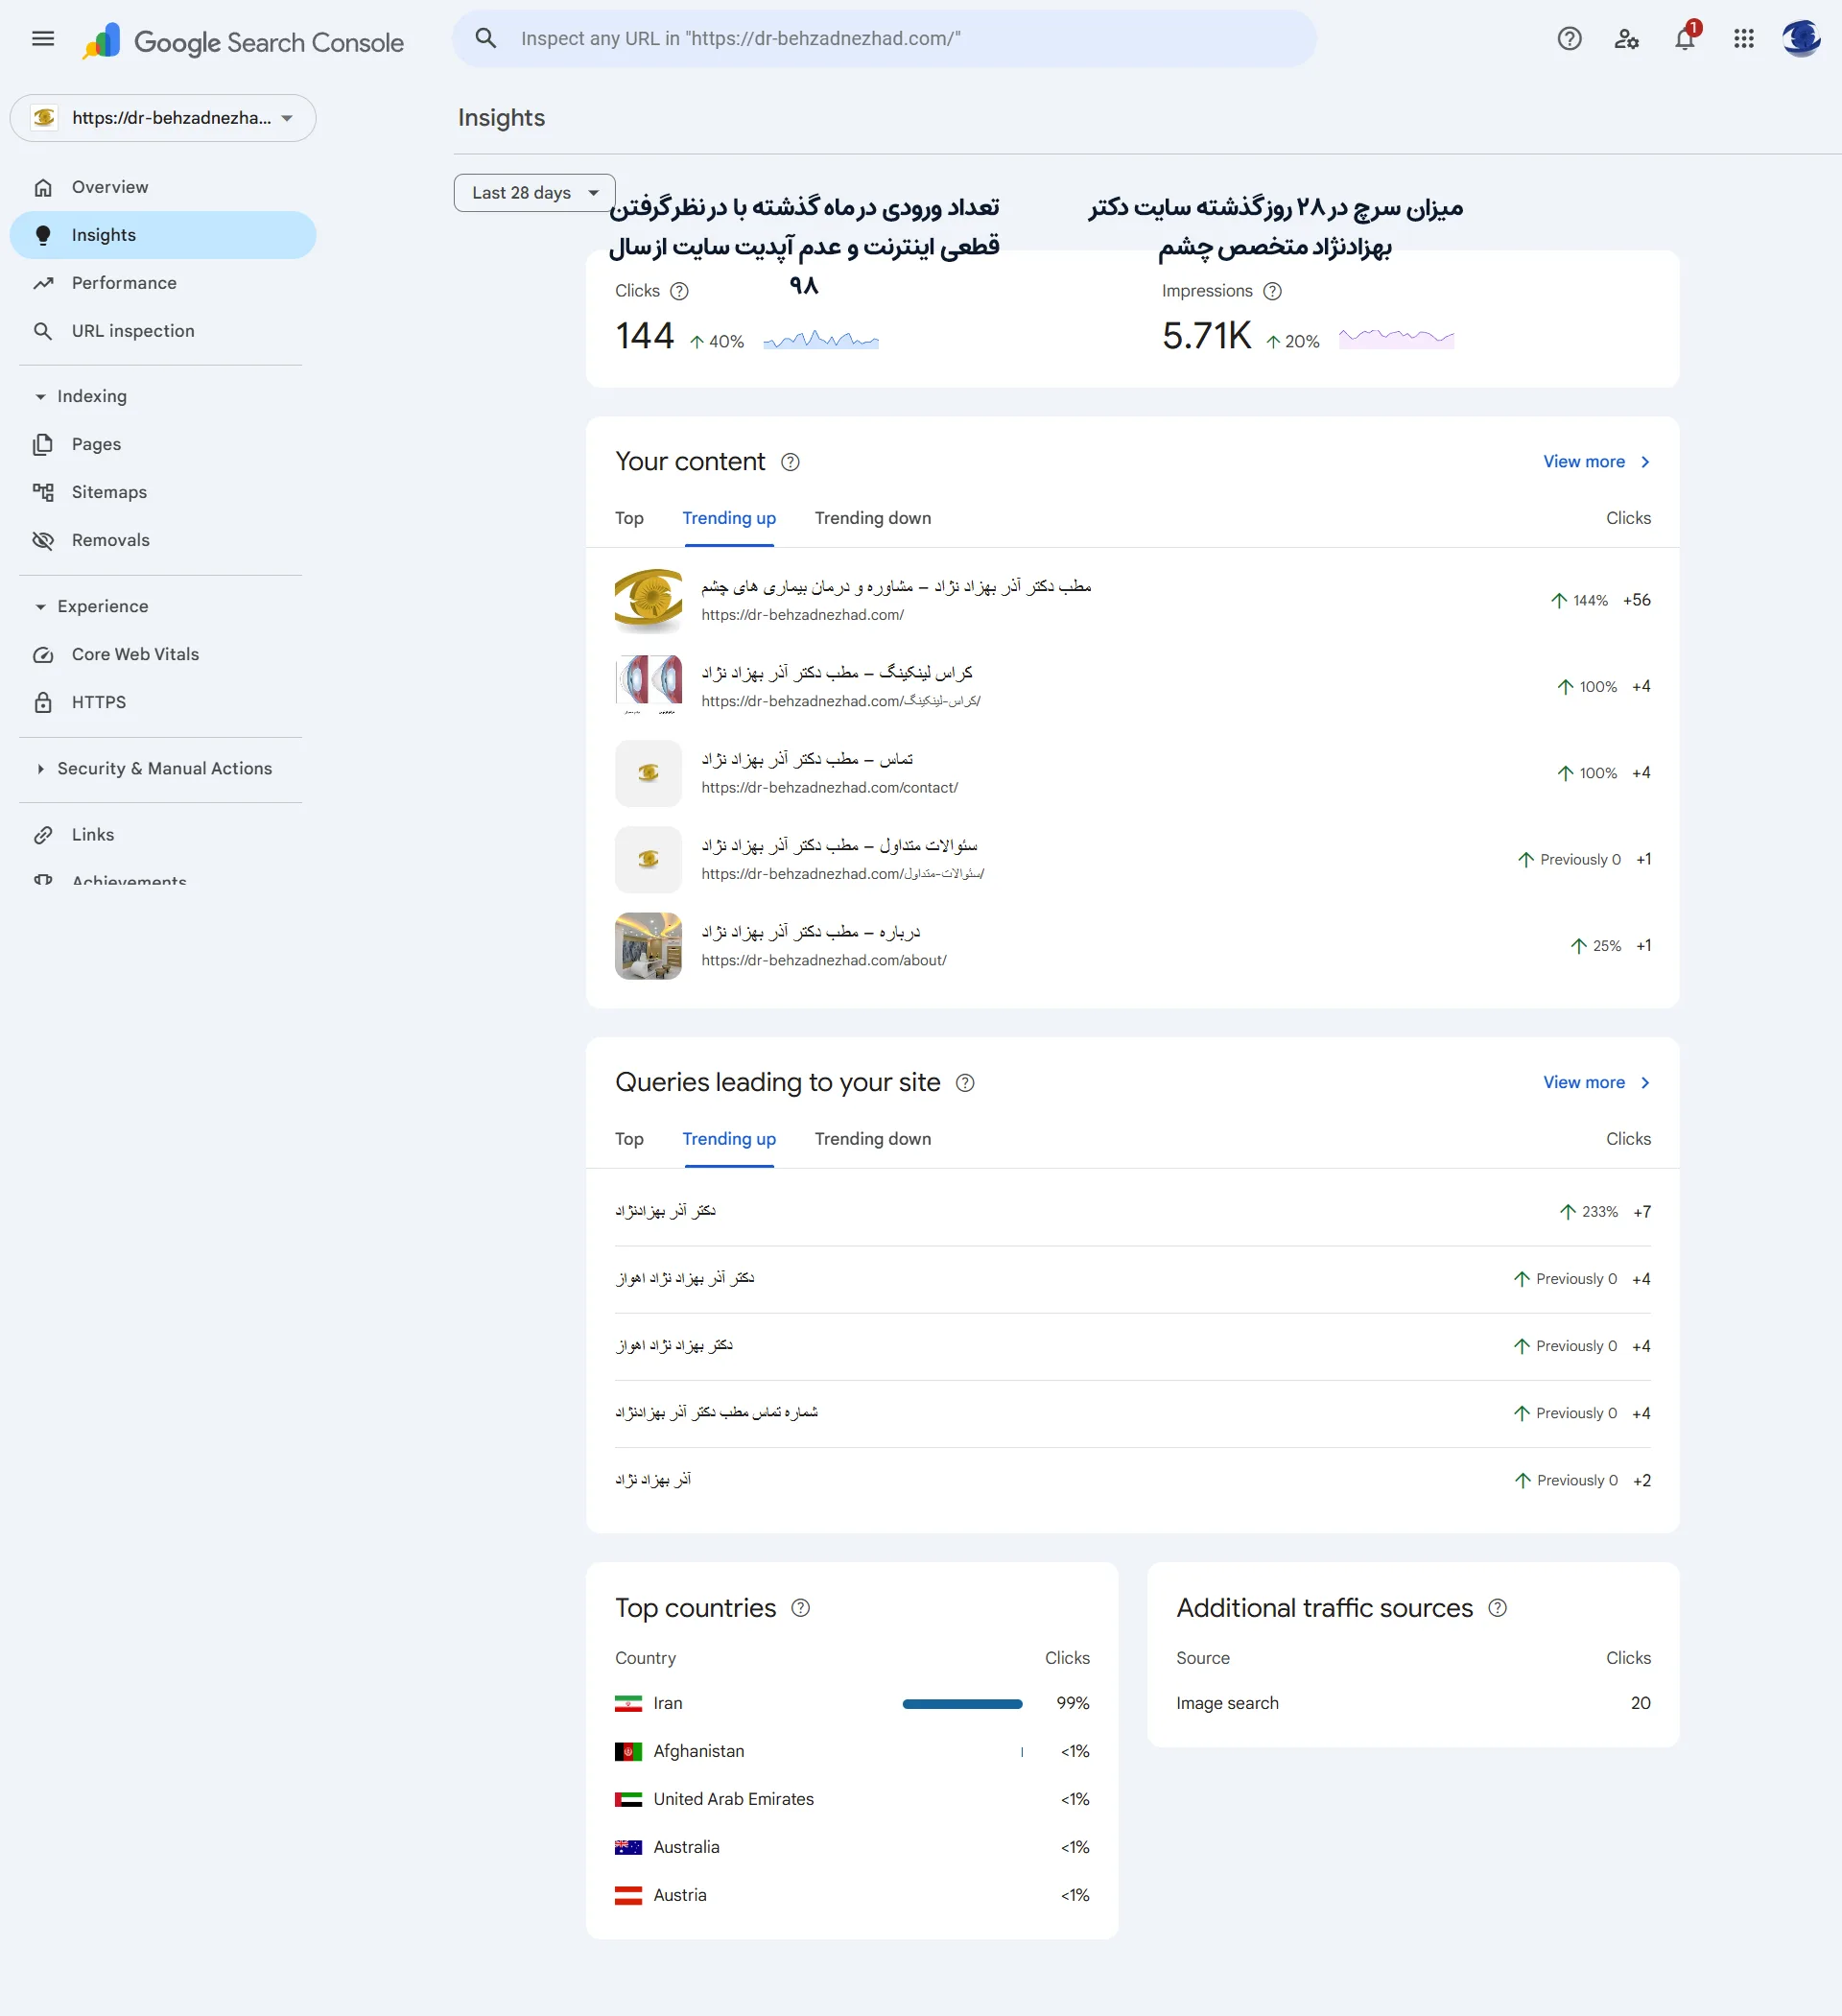1842x2016 pixels.
Task: Open Removals in sidebar
Action: click(163, 541)
